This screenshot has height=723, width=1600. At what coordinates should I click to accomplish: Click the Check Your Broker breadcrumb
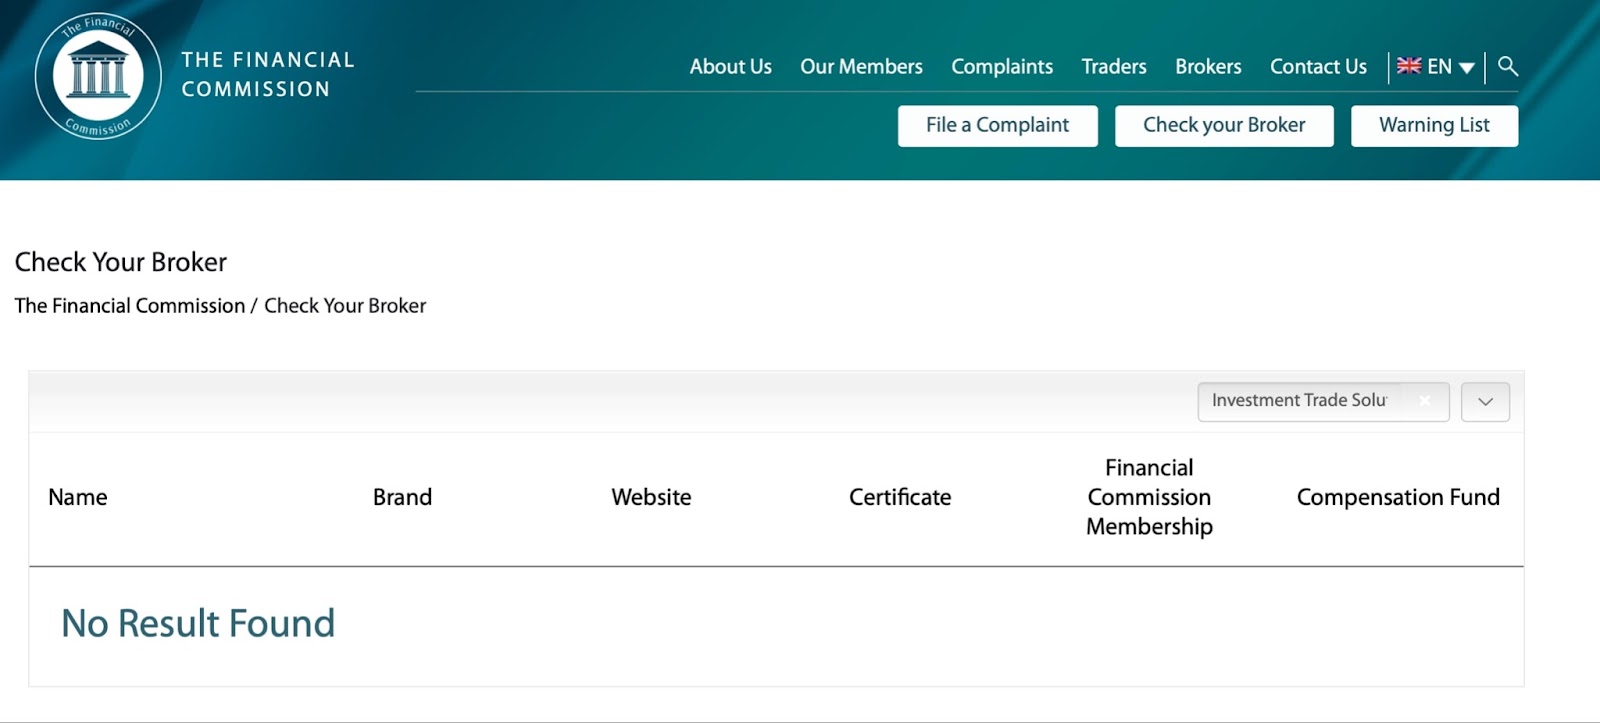[x=345, y=306]
